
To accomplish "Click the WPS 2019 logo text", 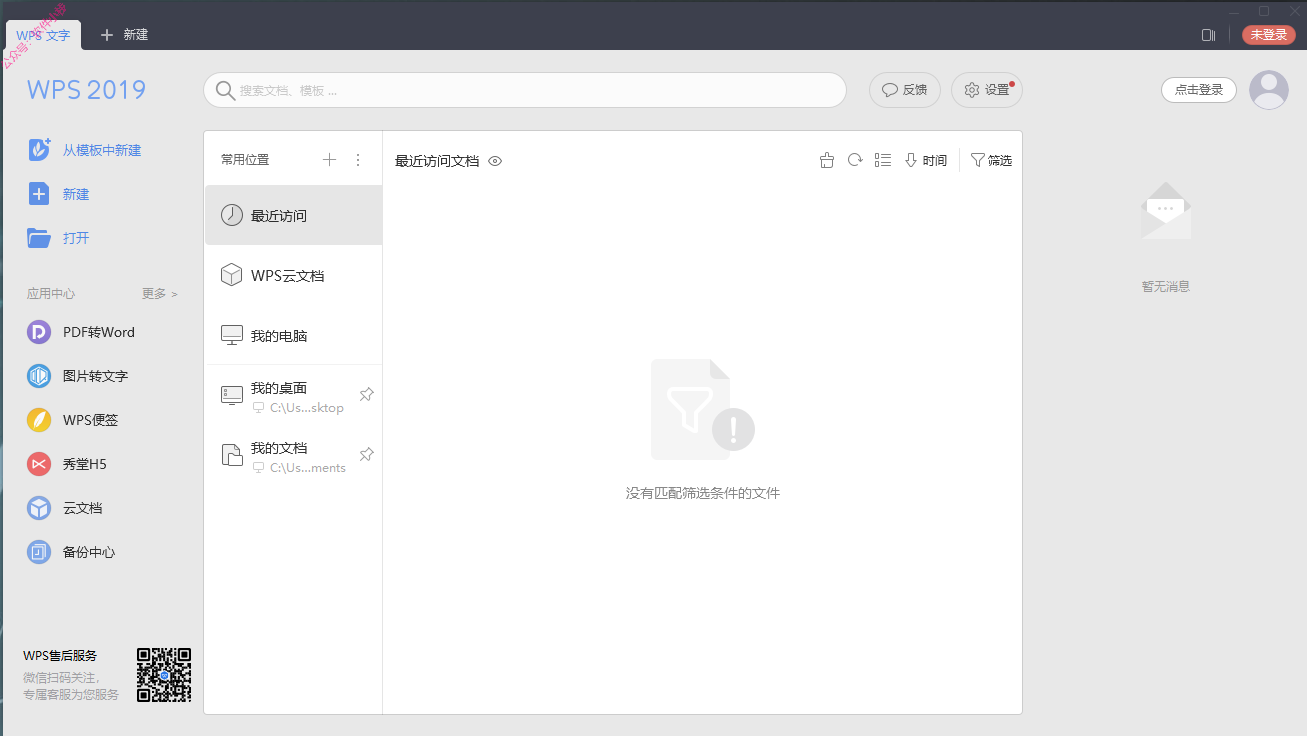I will 87,90.
